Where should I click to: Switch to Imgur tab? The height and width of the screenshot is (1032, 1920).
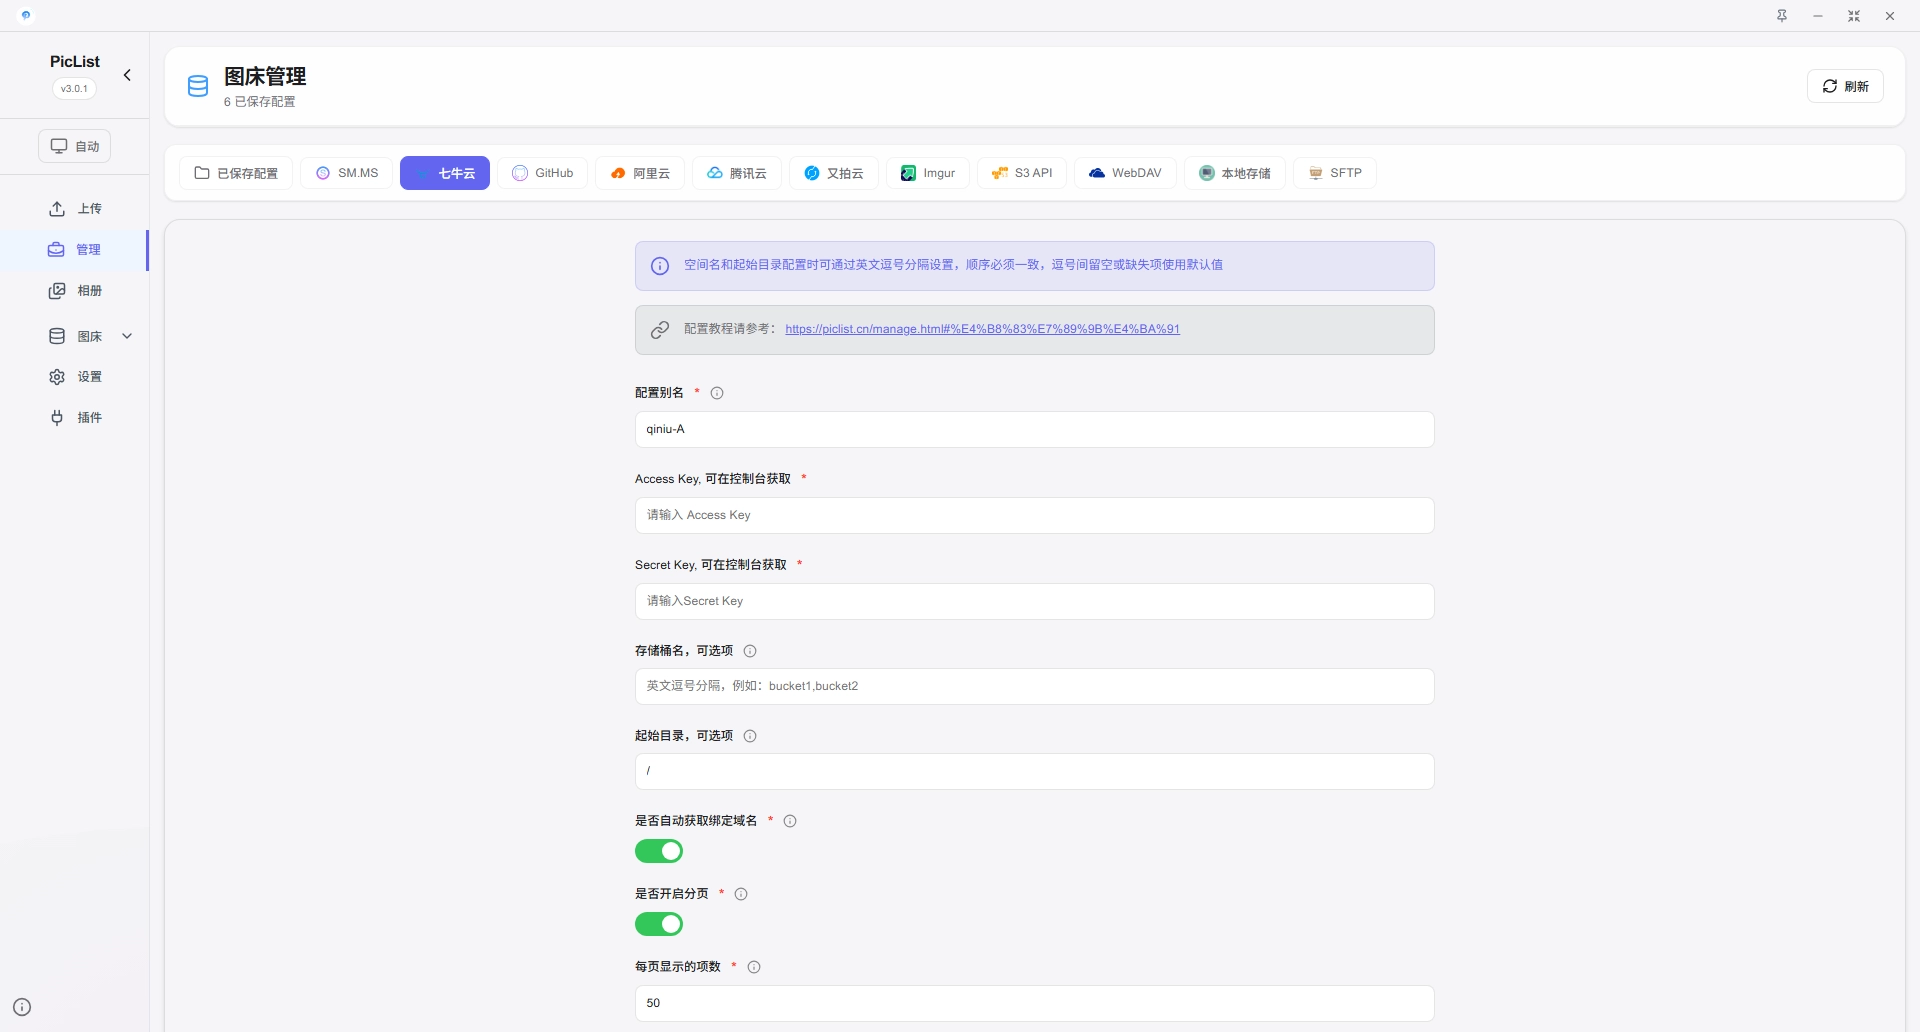click(x=928, y=173)
